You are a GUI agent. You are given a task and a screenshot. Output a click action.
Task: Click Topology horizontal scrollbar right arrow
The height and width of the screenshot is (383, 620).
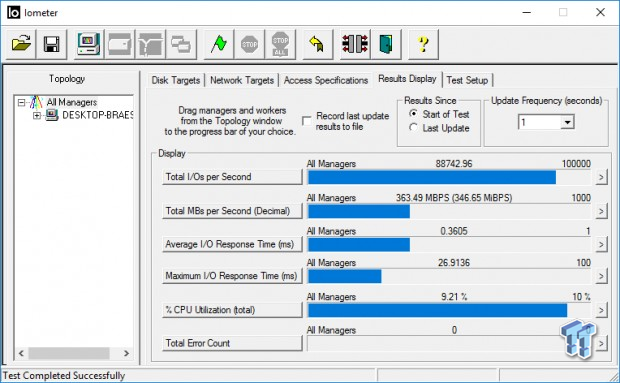[x=127, y=353]
